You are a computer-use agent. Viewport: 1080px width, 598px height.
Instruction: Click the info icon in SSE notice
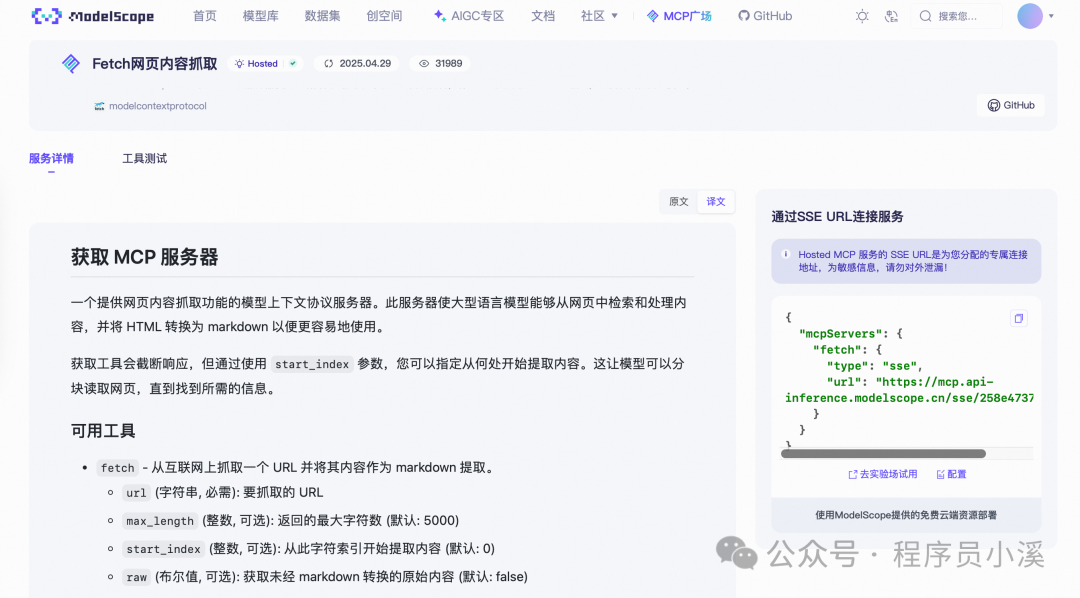[786, 254]
